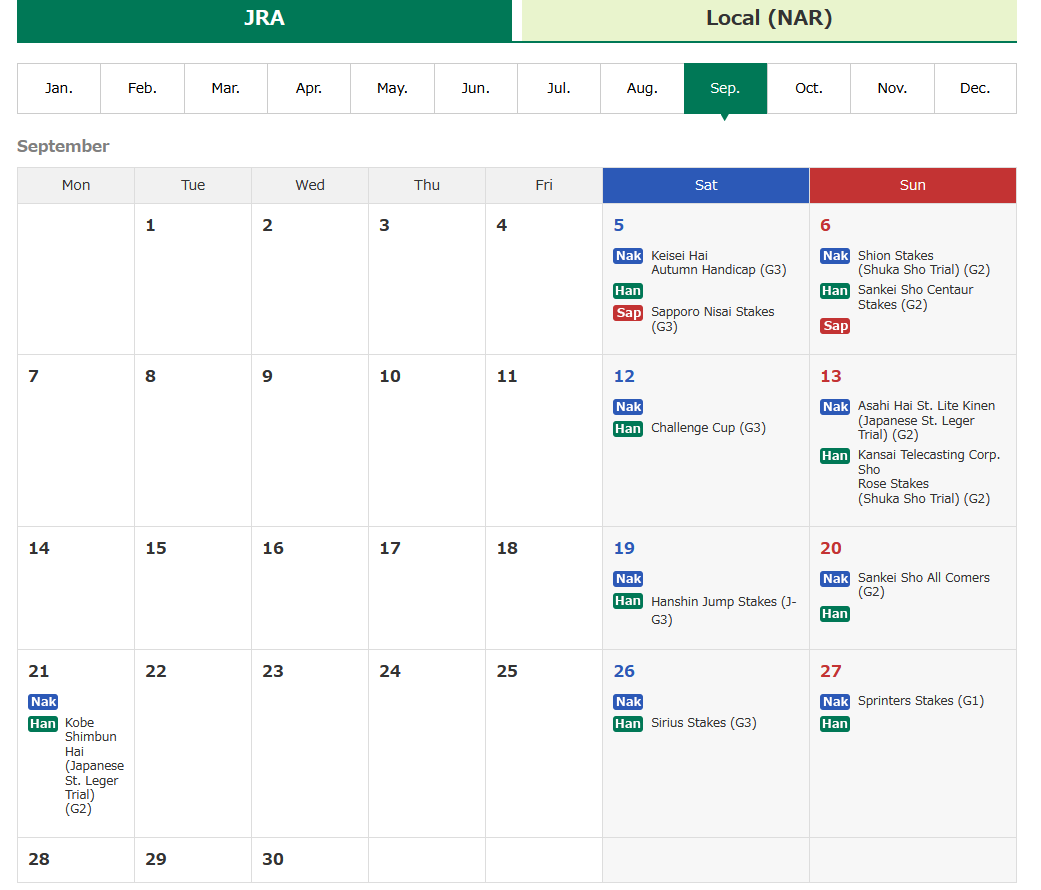This screenshot has height=890, width=1041.
Task: Click the September month heading
Action: [x=63, y=146]
